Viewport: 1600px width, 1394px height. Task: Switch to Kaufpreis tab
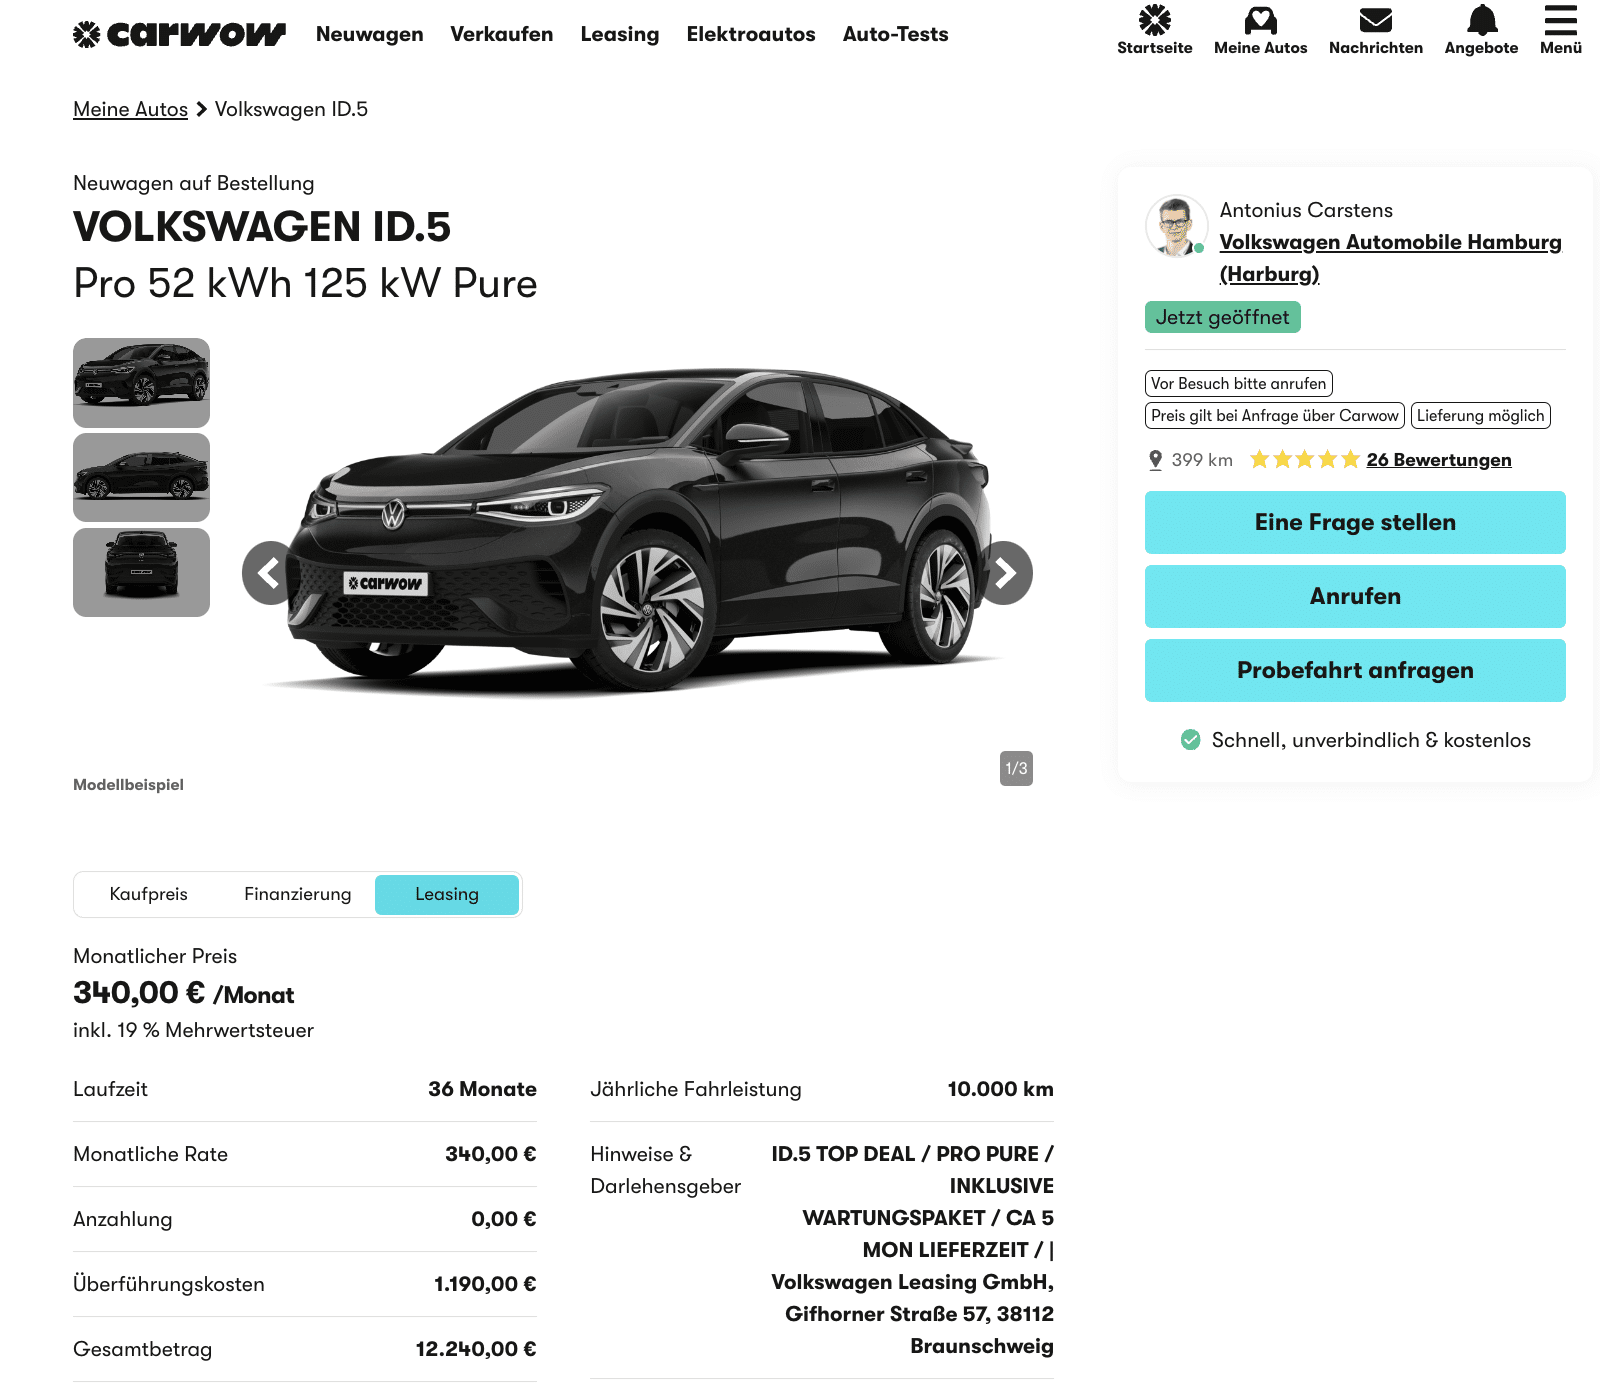point(149,894)
